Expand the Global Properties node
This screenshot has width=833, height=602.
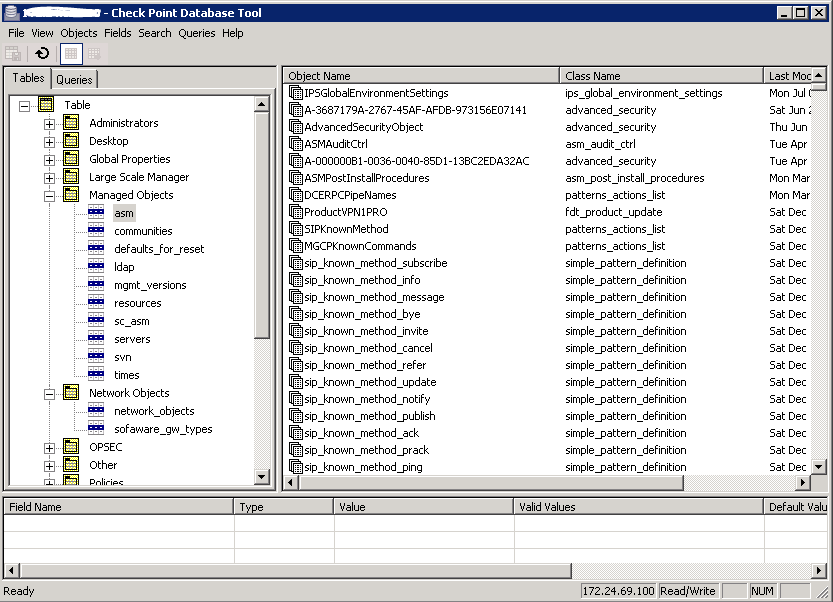click(49, 160)
